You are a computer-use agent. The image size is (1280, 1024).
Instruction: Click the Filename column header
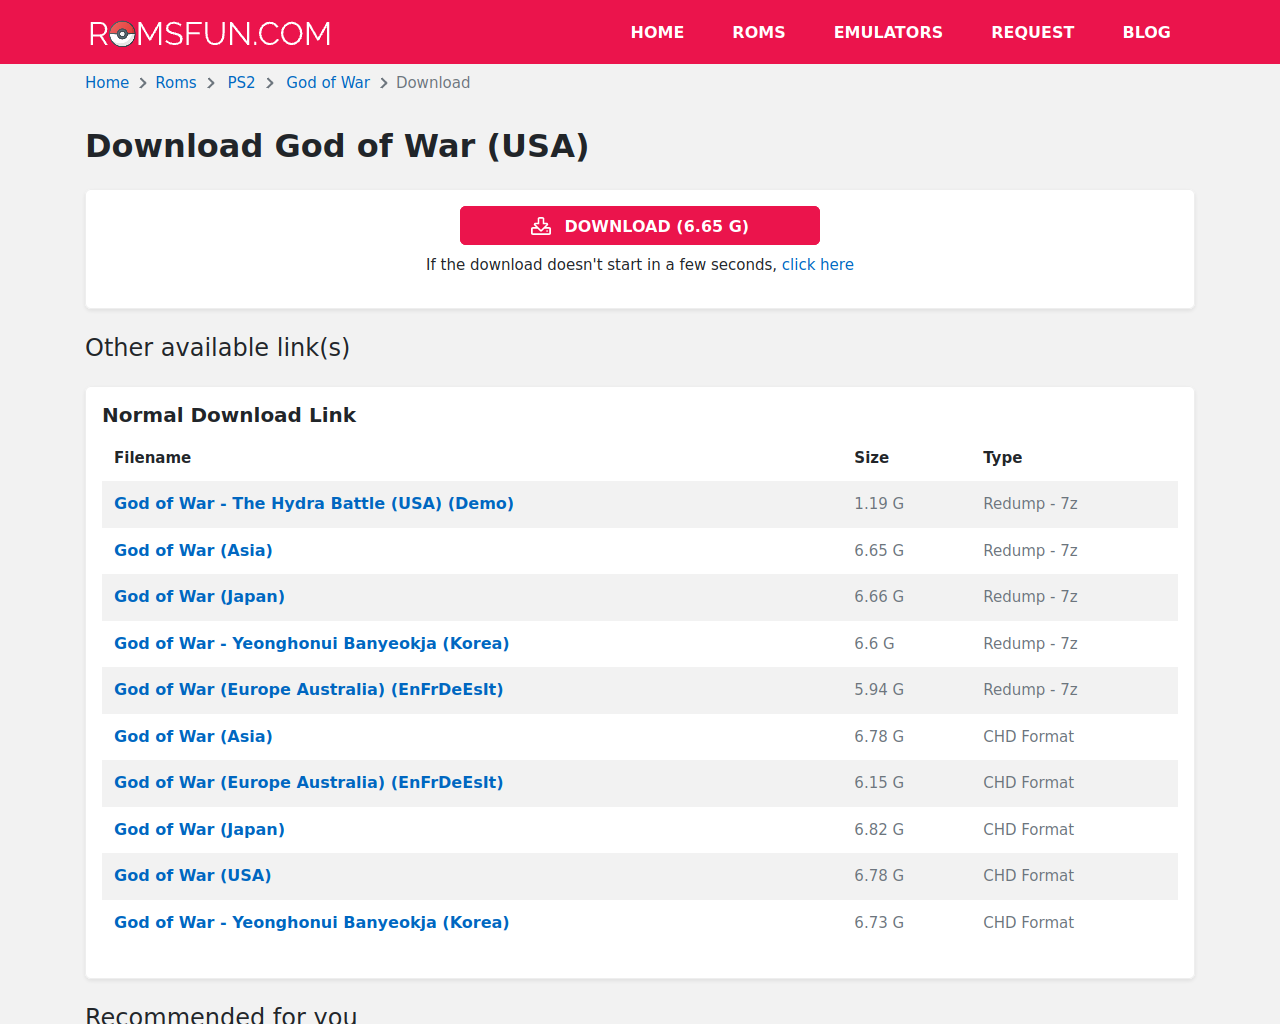pyautogui.click(x=152, y=458)
